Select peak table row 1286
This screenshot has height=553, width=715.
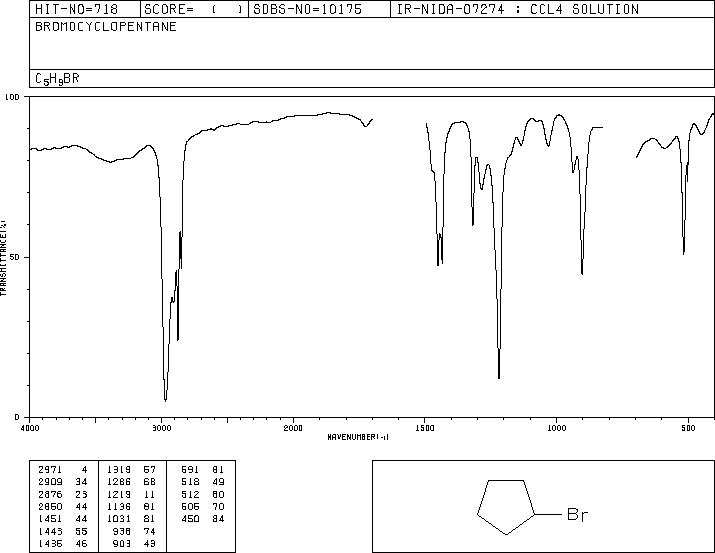pos(132,482)
